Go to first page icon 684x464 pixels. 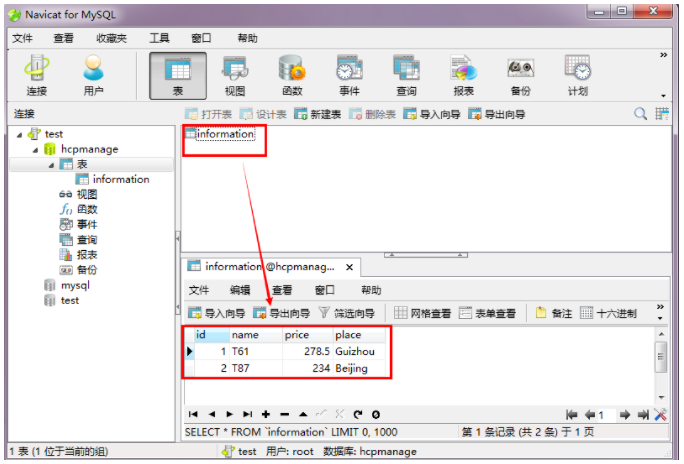coord(571,415)
